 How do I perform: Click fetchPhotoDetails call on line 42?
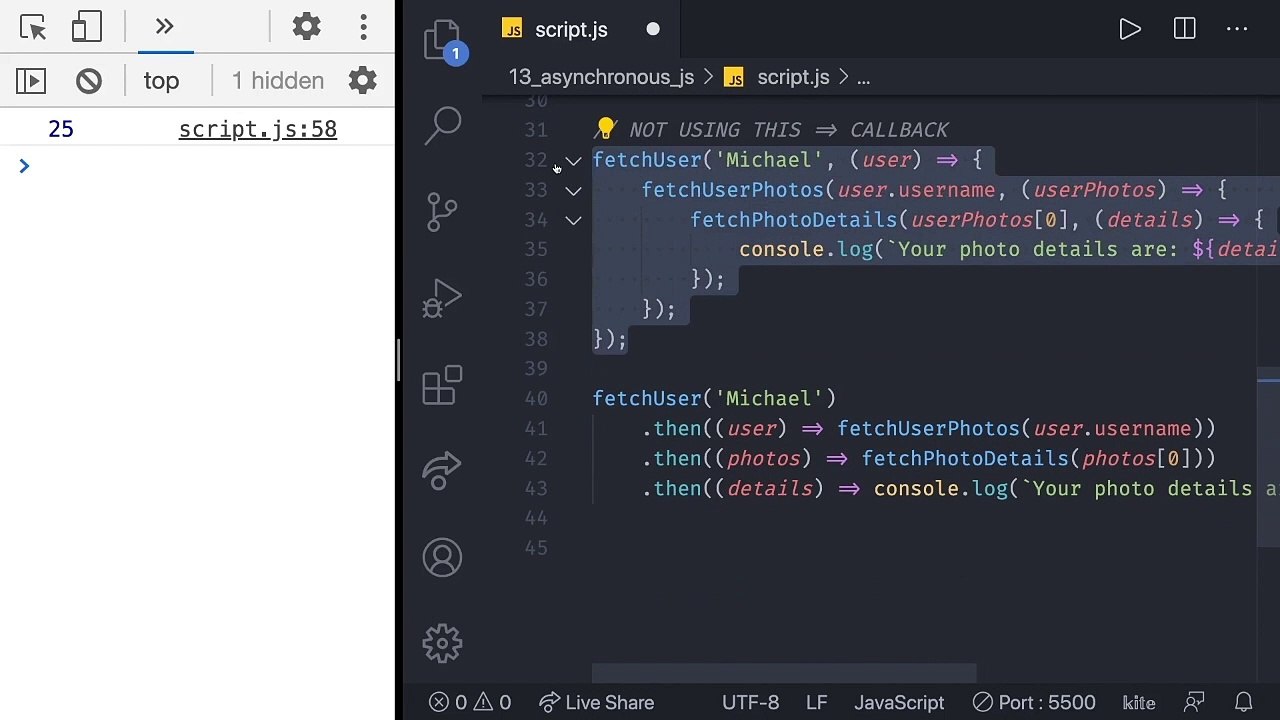tap(965, 459)
